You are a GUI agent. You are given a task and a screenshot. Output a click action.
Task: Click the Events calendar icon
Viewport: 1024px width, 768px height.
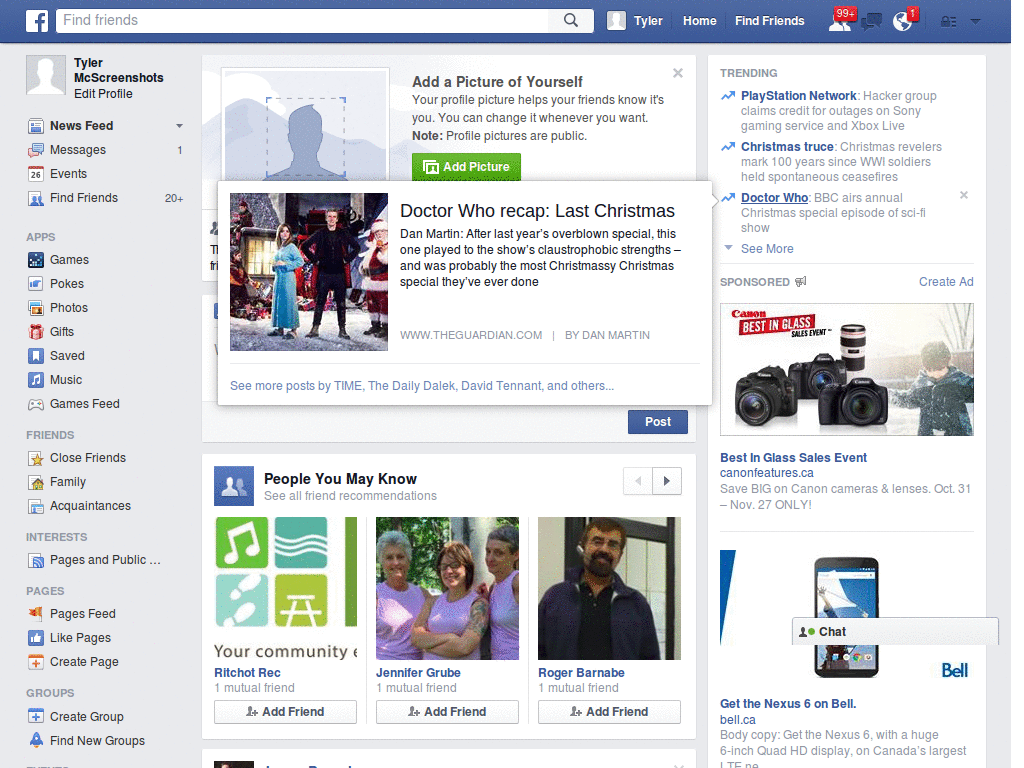click(36, 174)
